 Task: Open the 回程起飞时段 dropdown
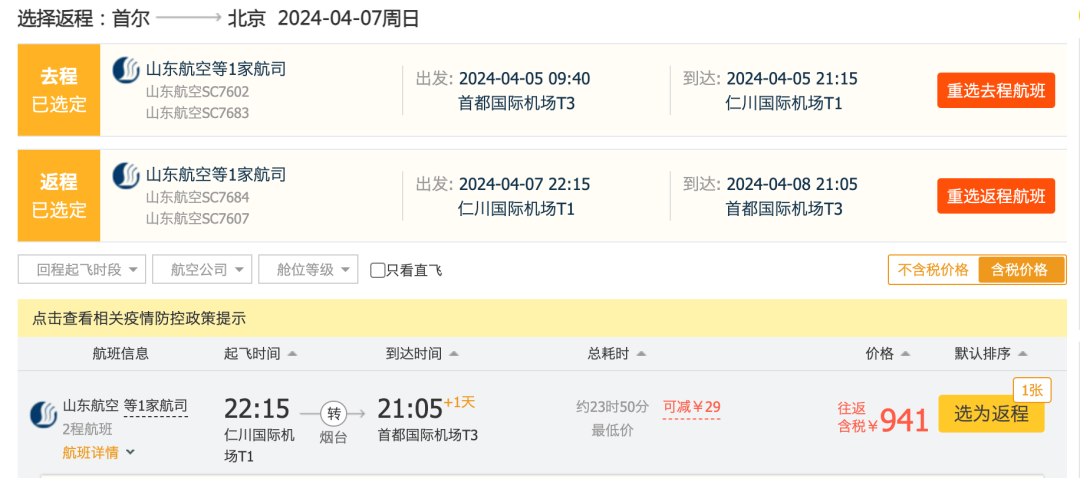(82, 270)
